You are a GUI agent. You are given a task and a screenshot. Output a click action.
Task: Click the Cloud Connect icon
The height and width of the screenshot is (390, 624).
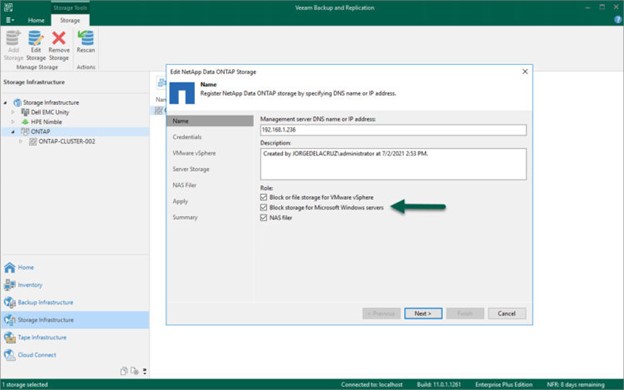point(10,355)
